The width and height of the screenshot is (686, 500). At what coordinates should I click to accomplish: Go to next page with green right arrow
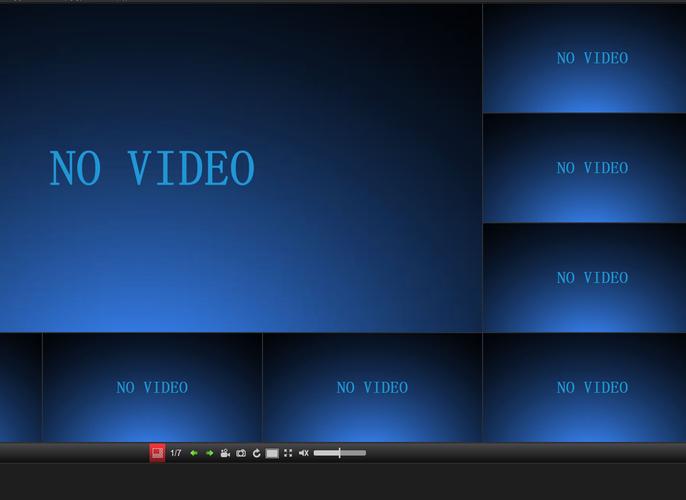tap(210, 453)
